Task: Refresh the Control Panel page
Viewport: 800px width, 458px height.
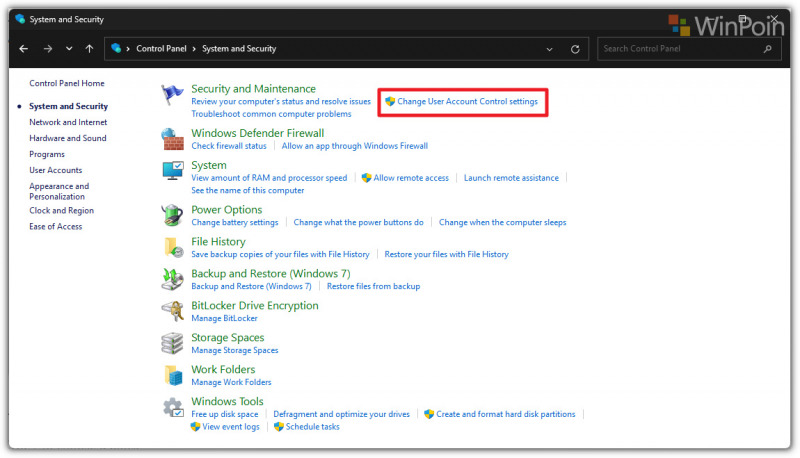Action: pyautogui.click(x=575, y=49)
